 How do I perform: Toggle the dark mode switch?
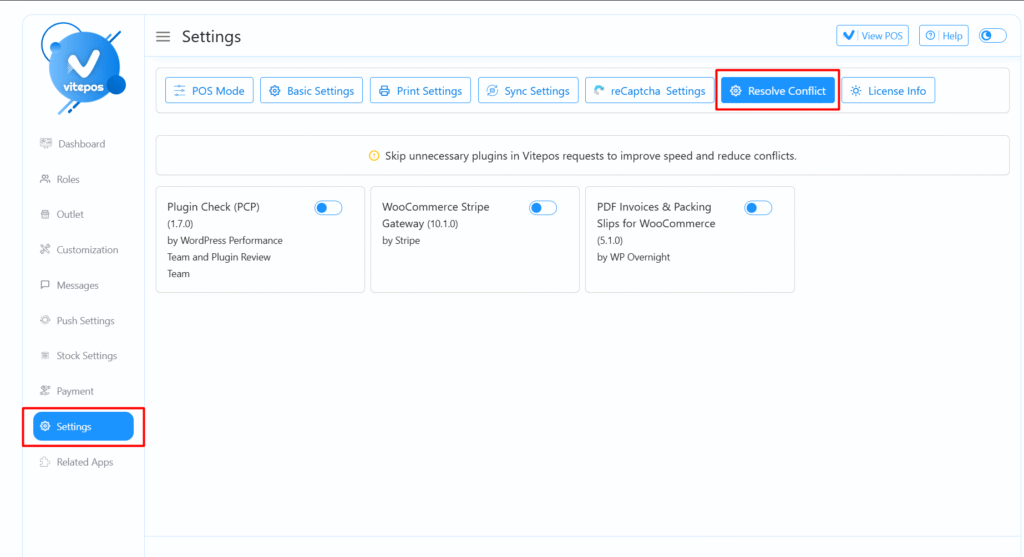pos(992,35)
